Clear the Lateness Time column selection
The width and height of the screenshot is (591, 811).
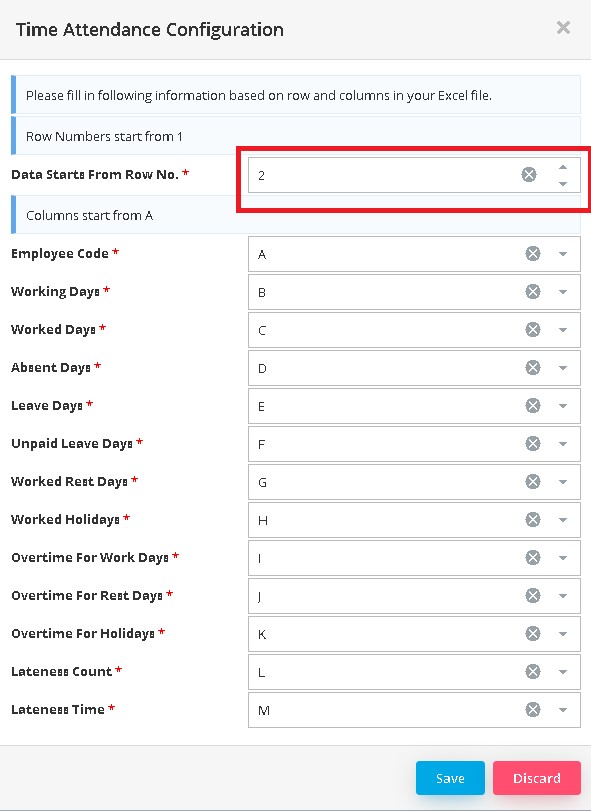coord(533,710)
